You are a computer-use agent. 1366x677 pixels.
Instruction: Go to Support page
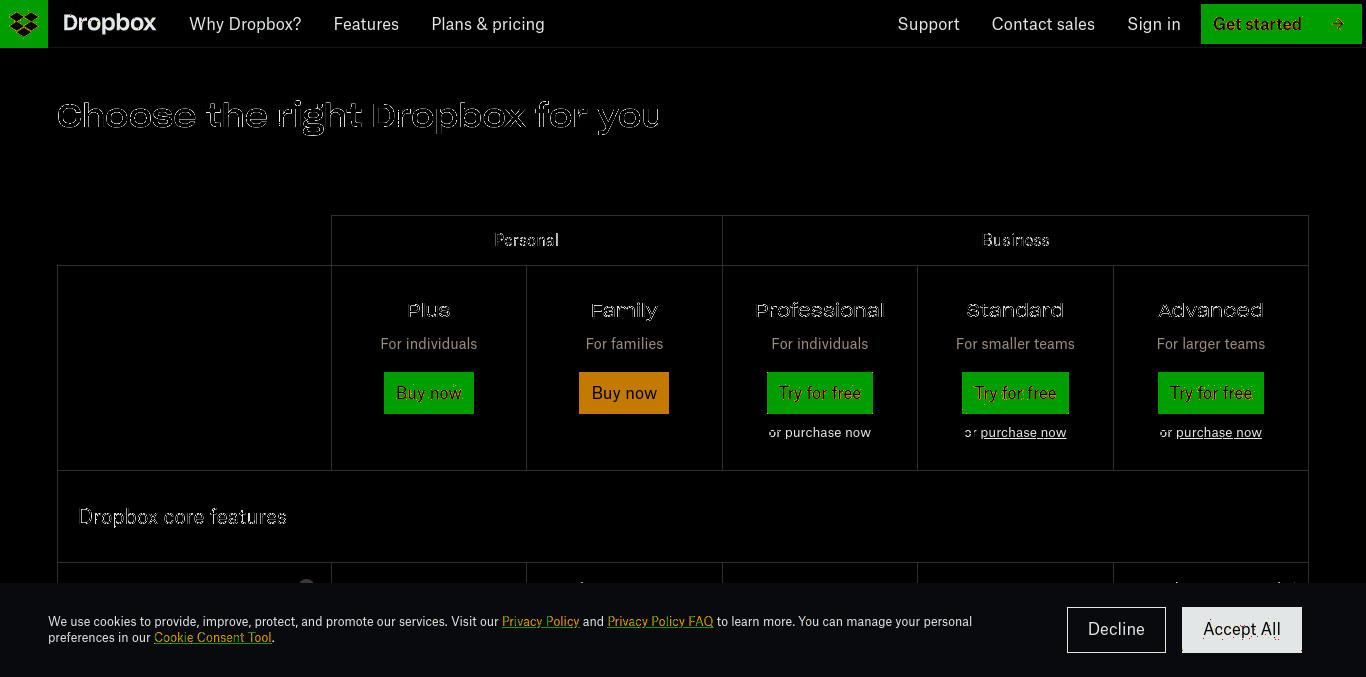pos(928,24)
